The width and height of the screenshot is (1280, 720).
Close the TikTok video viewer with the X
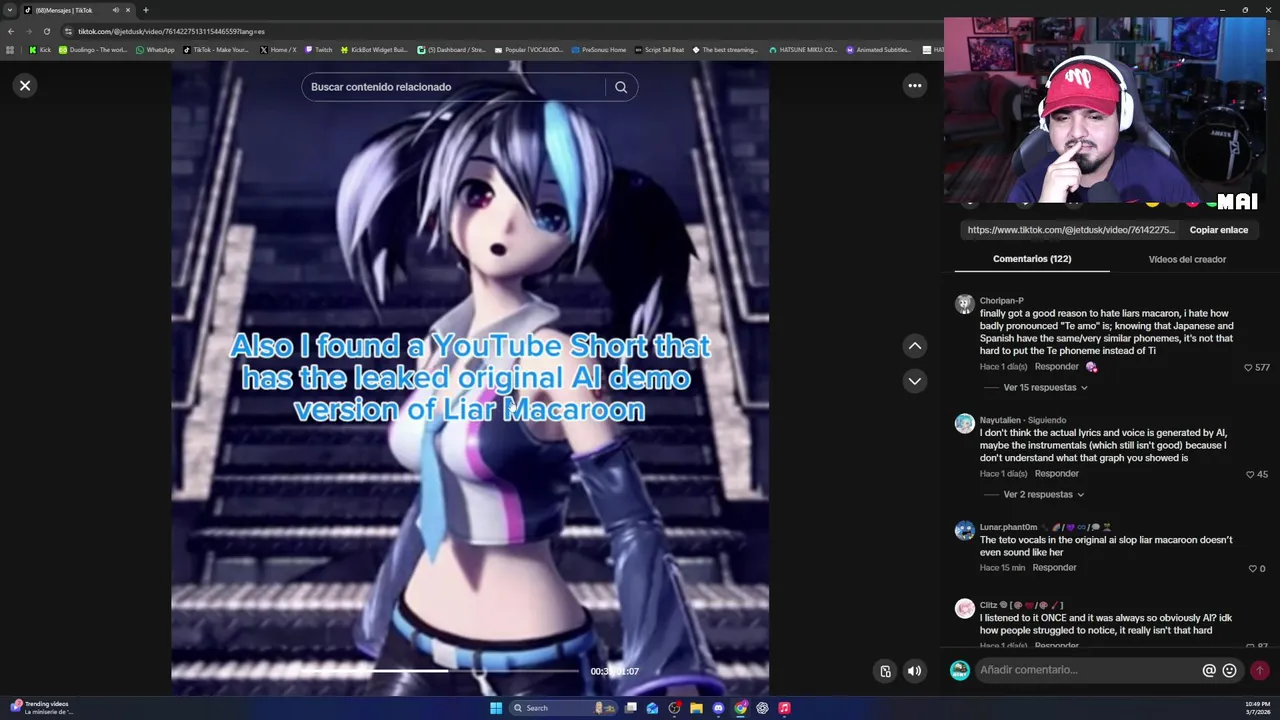point(25,86)
